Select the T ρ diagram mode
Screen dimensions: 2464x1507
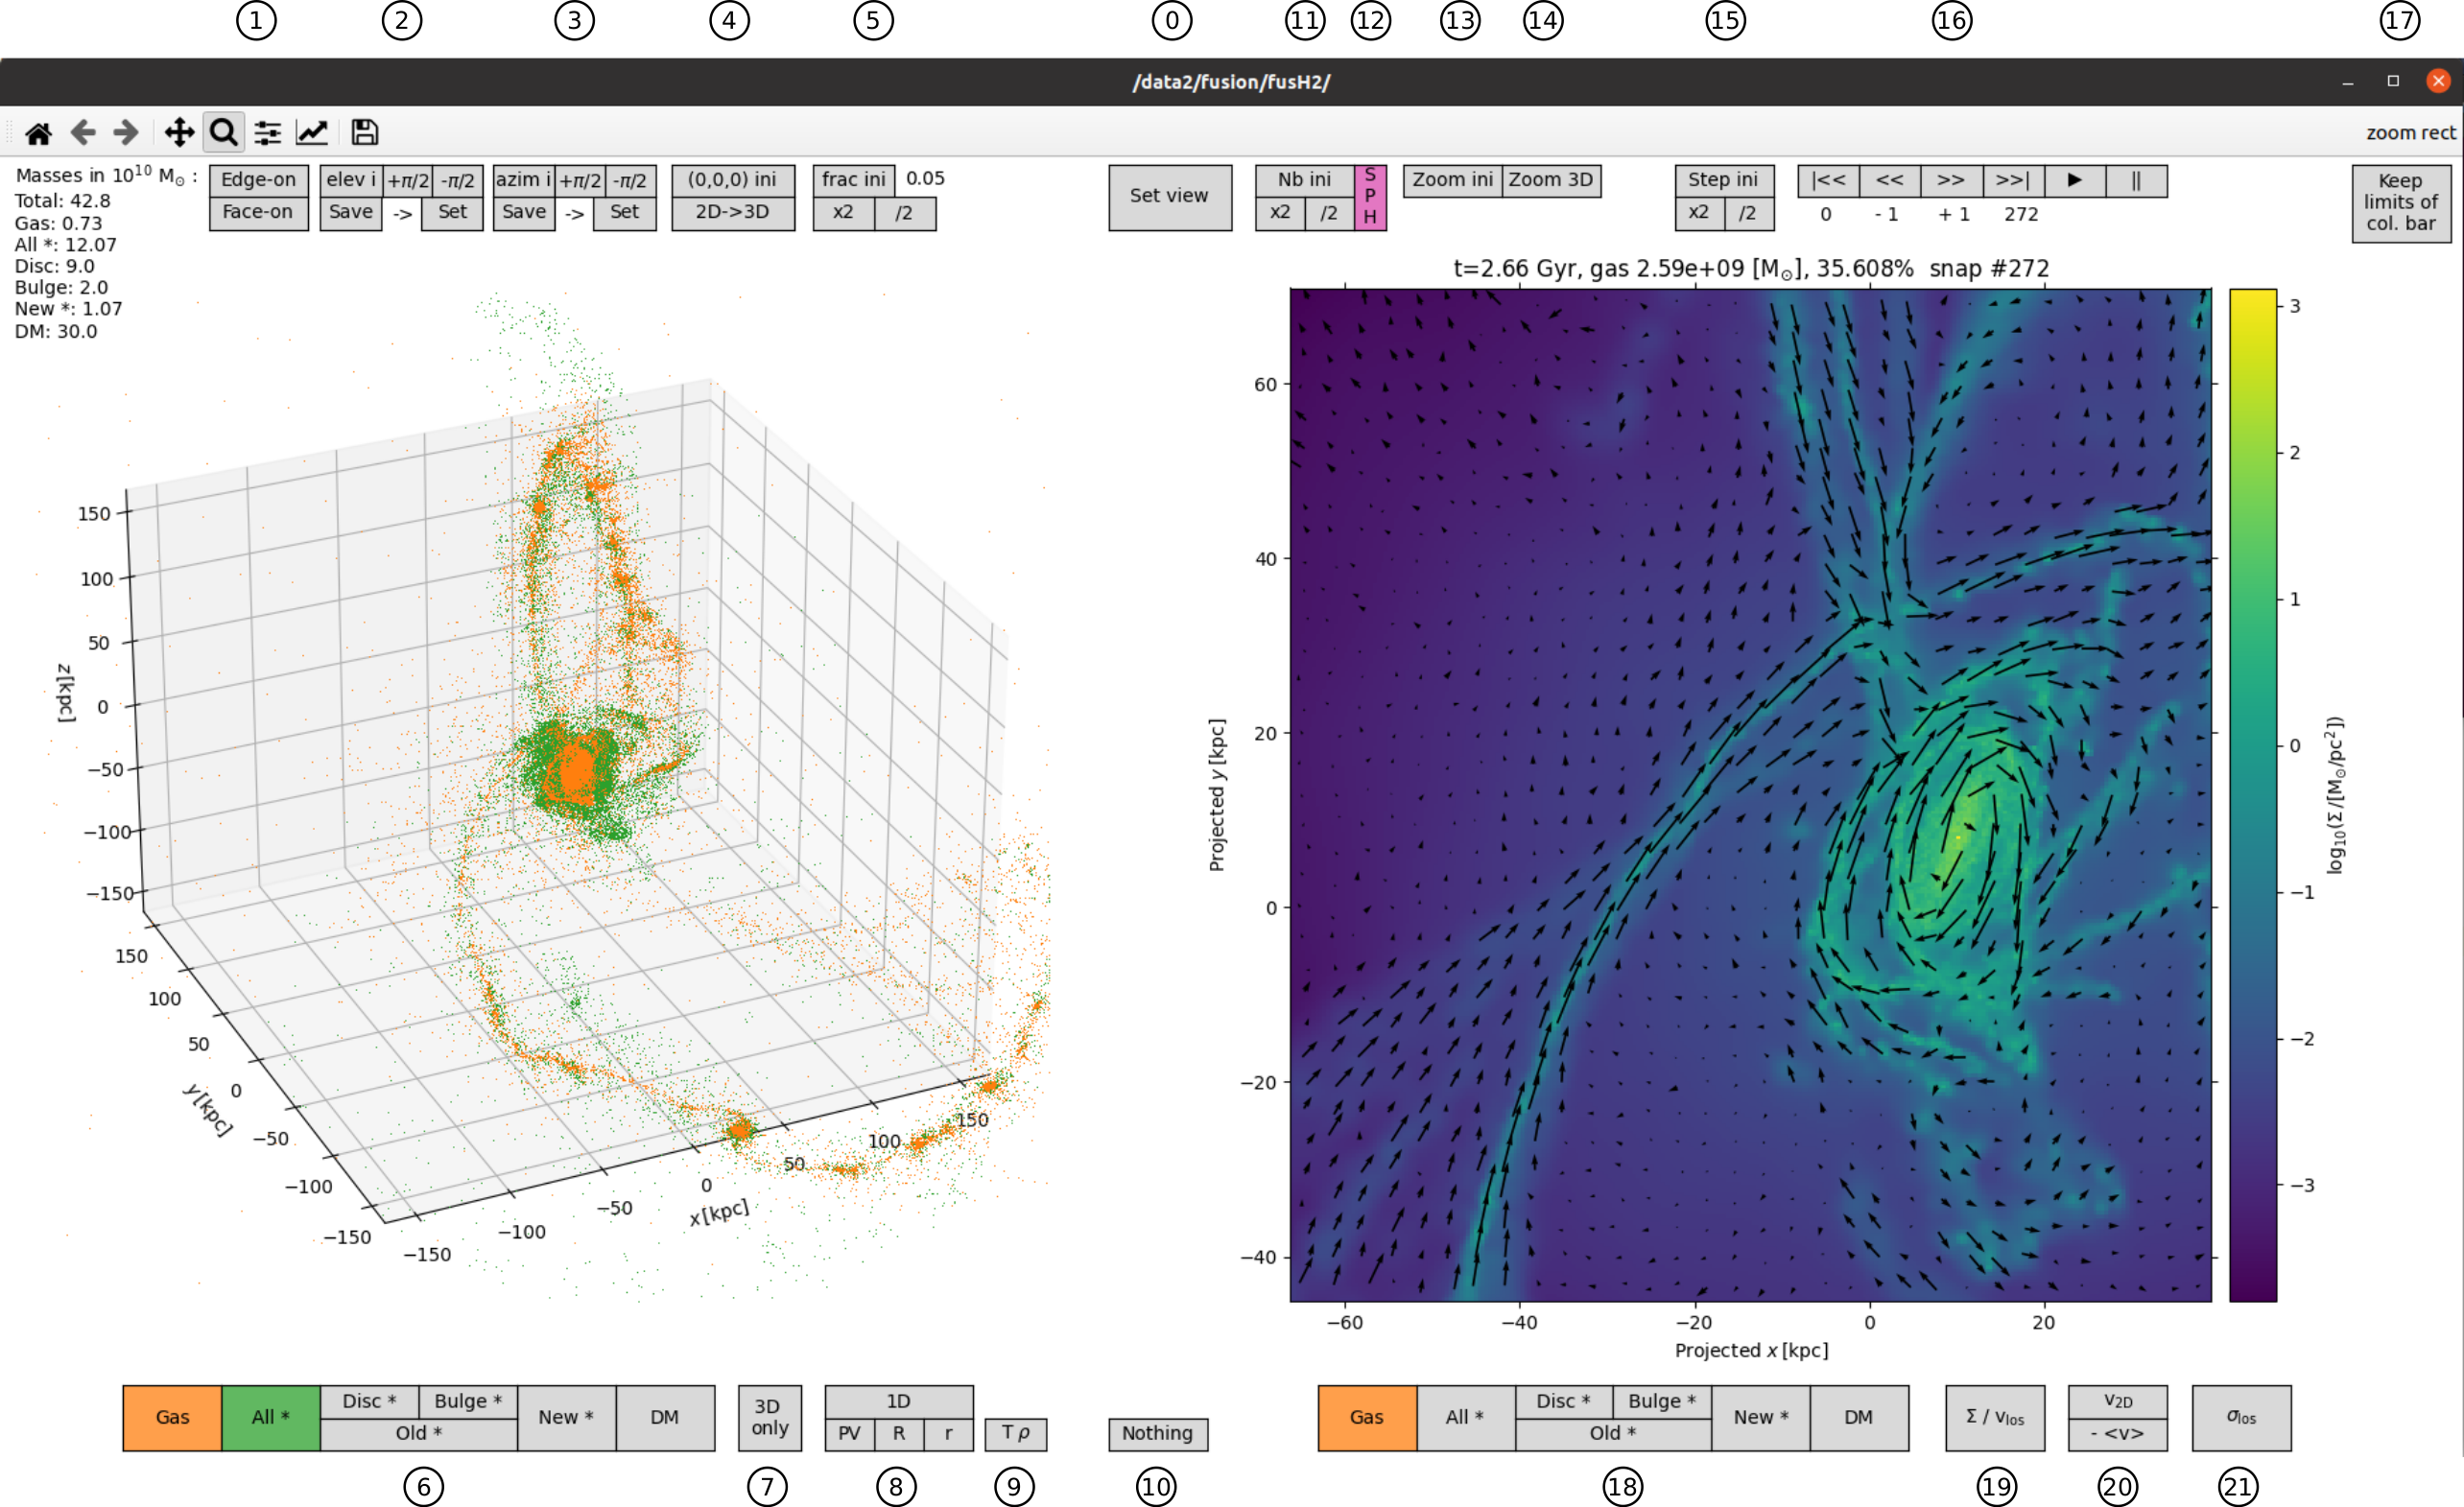[1016, 1434]
